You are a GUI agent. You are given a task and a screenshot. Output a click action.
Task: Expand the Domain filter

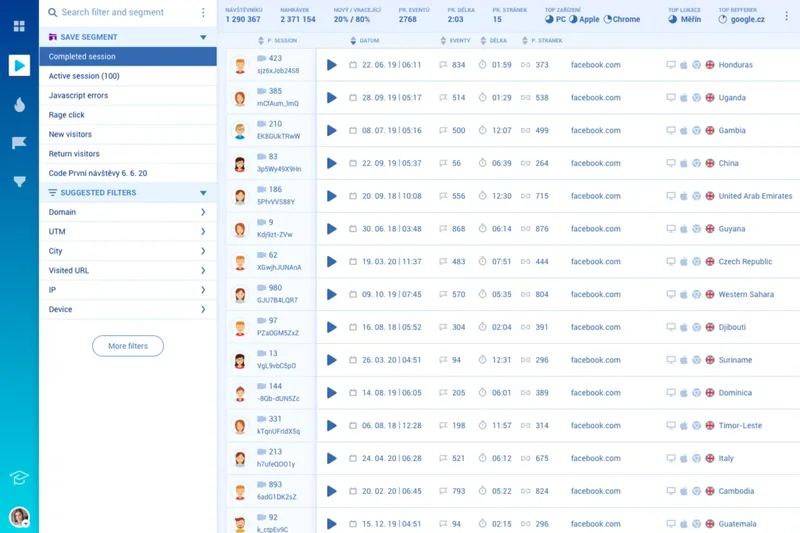tap(203, 212)
